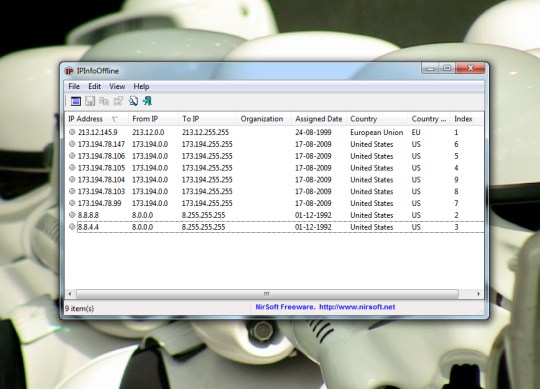Click the European Union country cell
The width and height of the screenshot is (540, 389).
pos(376,132)
